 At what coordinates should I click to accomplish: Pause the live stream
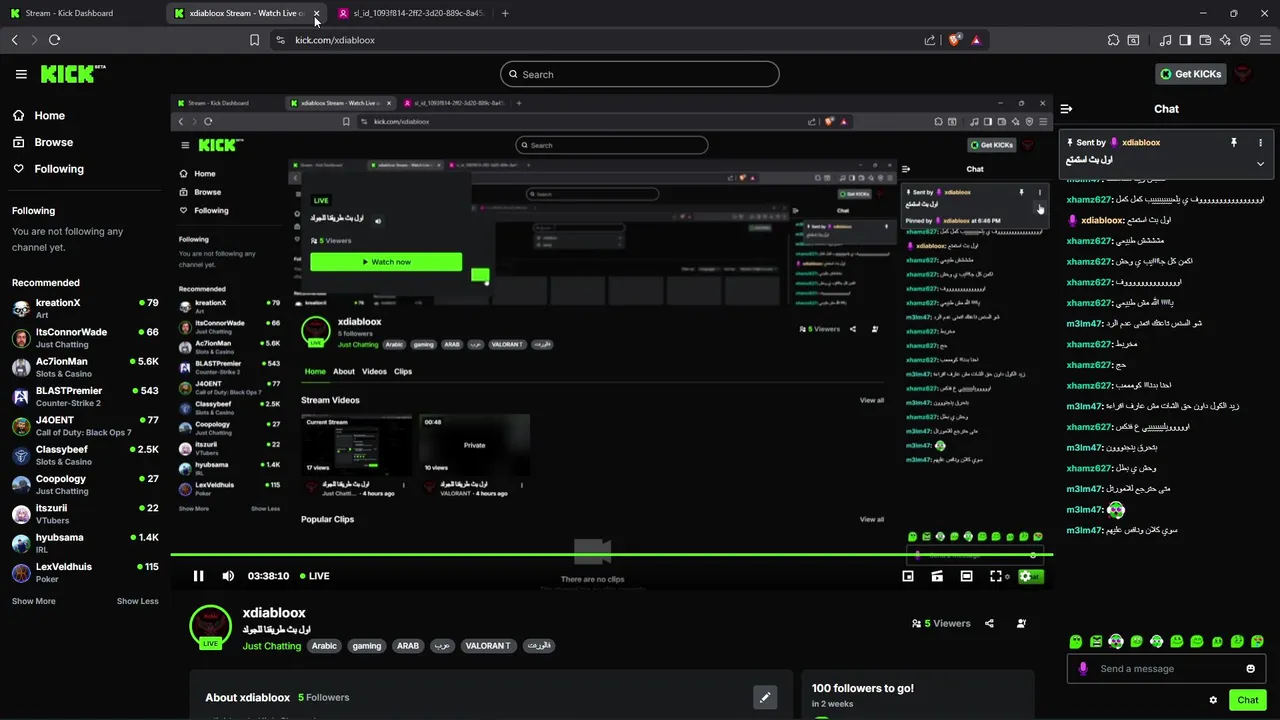point(198,576)
